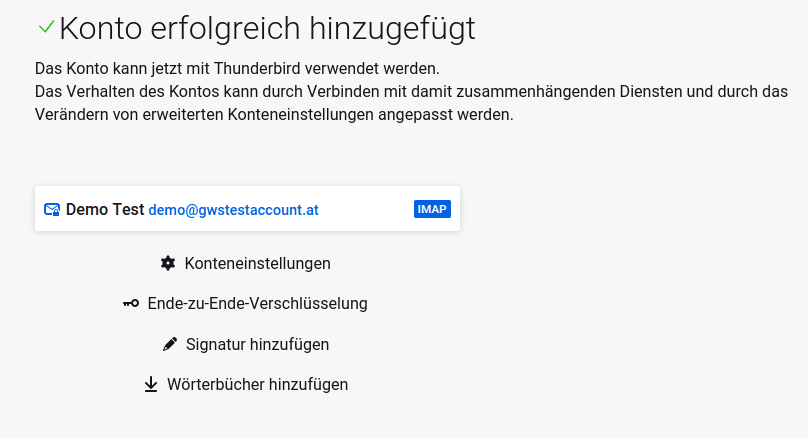Click the gear icon for Konteneinstellungen
This screenshot has height=438, width=808.
click(168, 264)
